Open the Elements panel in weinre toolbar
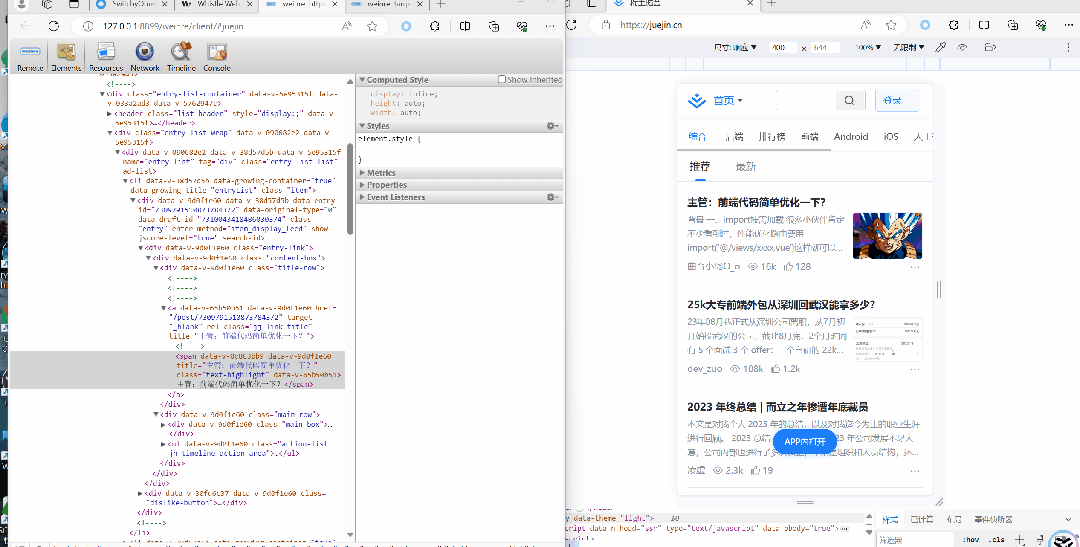Image resolution: width=1080 pixels, height=547 pixels. pos(66,56)
